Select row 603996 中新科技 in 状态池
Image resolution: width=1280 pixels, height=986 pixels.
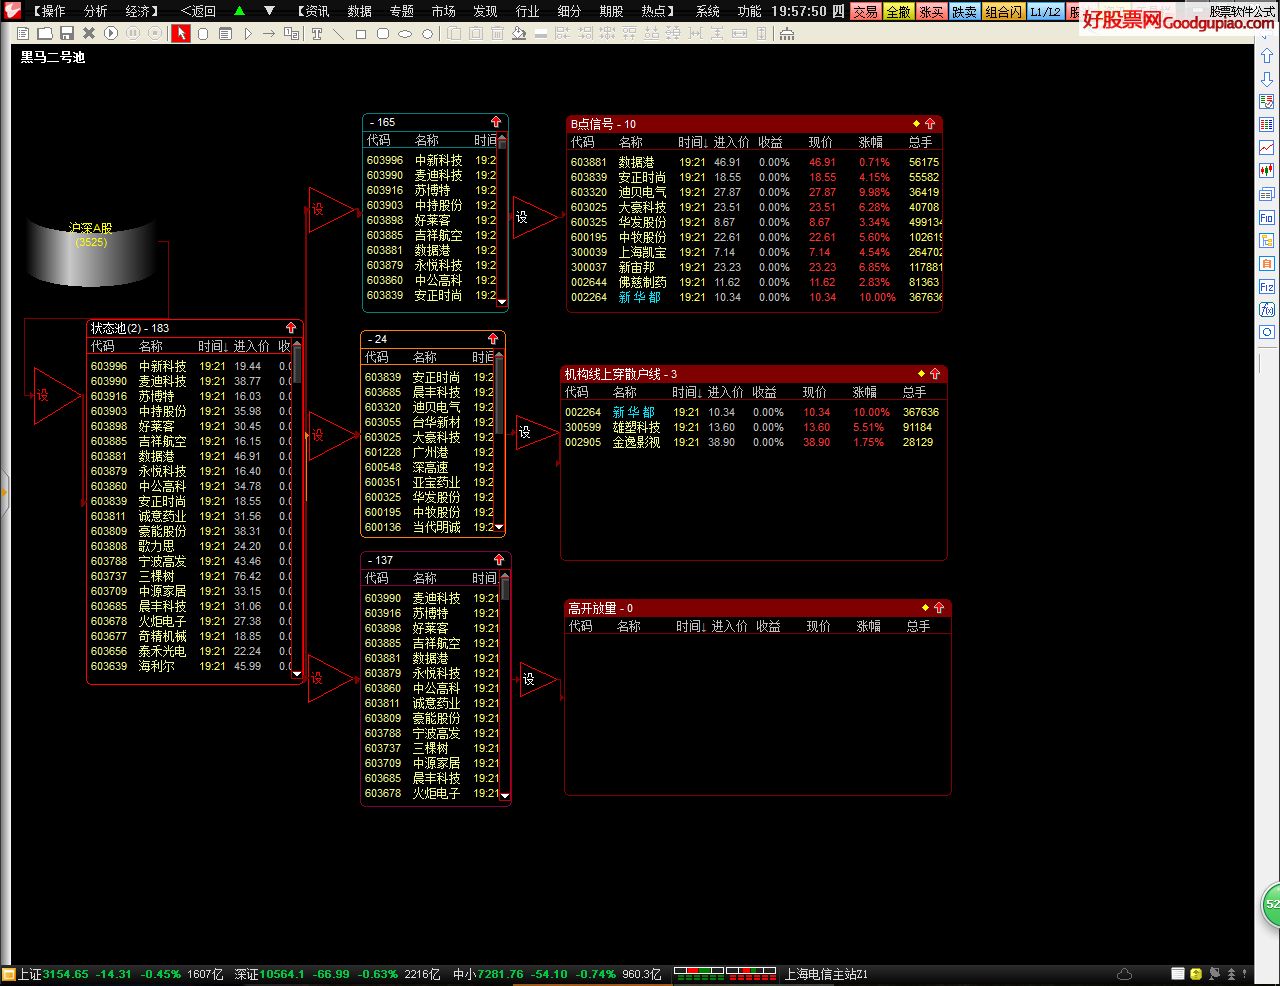pyautogui.click(x=189, y=366)
